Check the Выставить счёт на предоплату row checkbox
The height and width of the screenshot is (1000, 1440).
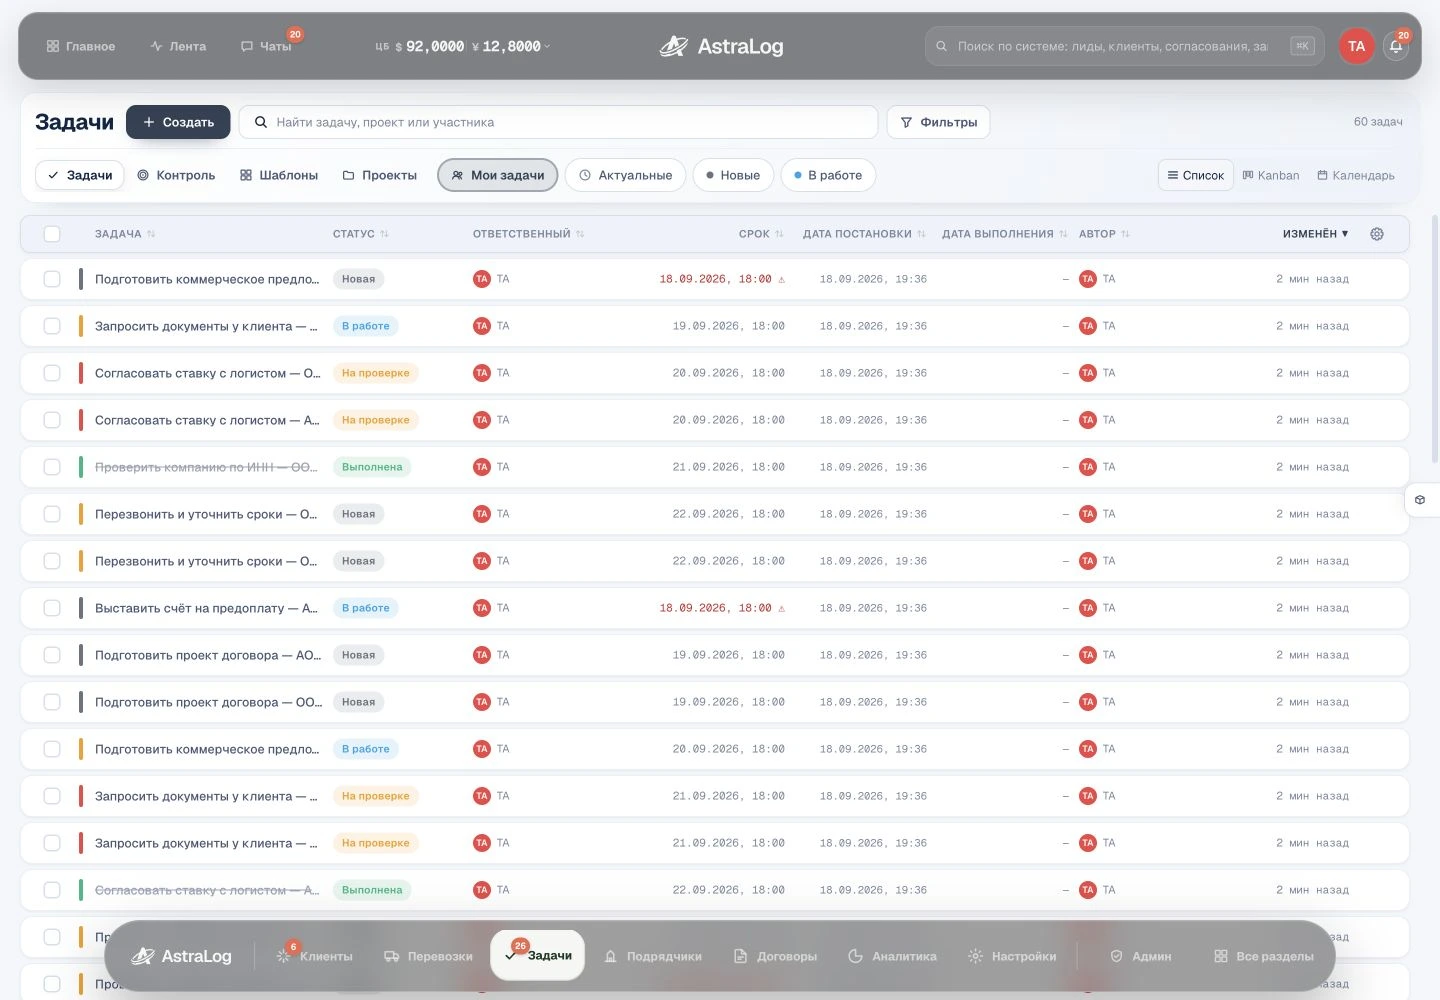click(52, 608)
